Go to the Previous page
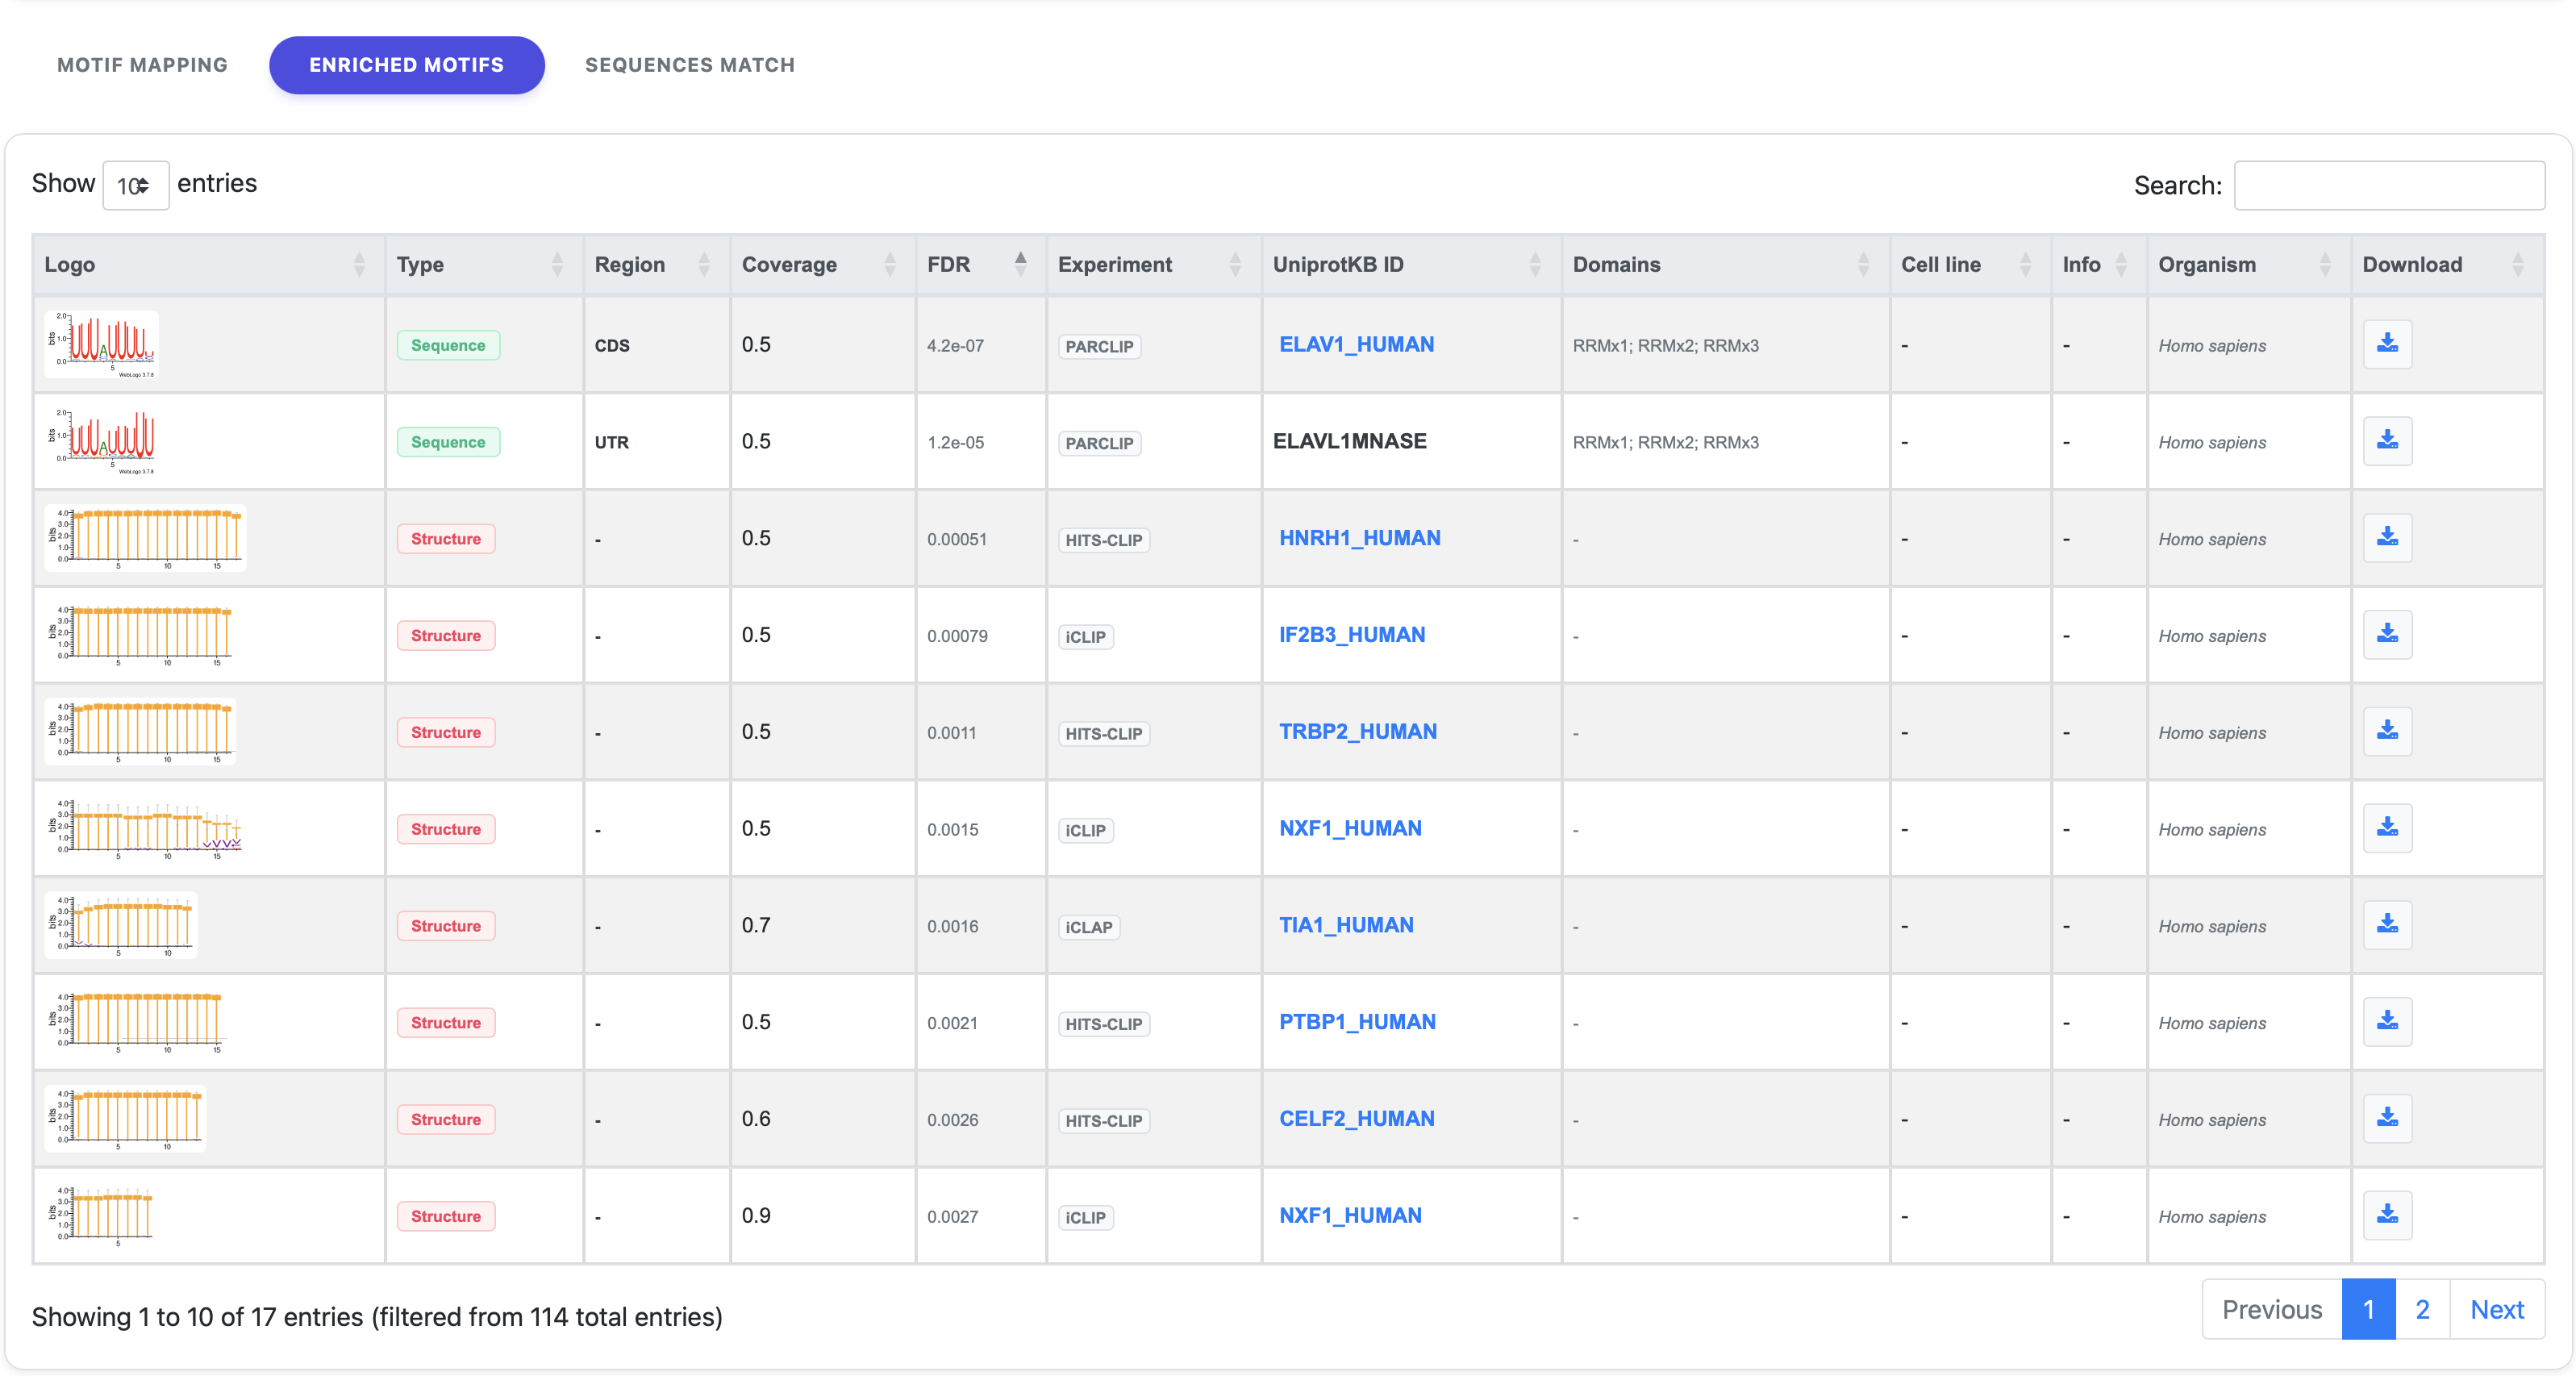This screenshot has width=2576, height=1376. click(x=2271, y=1309)
